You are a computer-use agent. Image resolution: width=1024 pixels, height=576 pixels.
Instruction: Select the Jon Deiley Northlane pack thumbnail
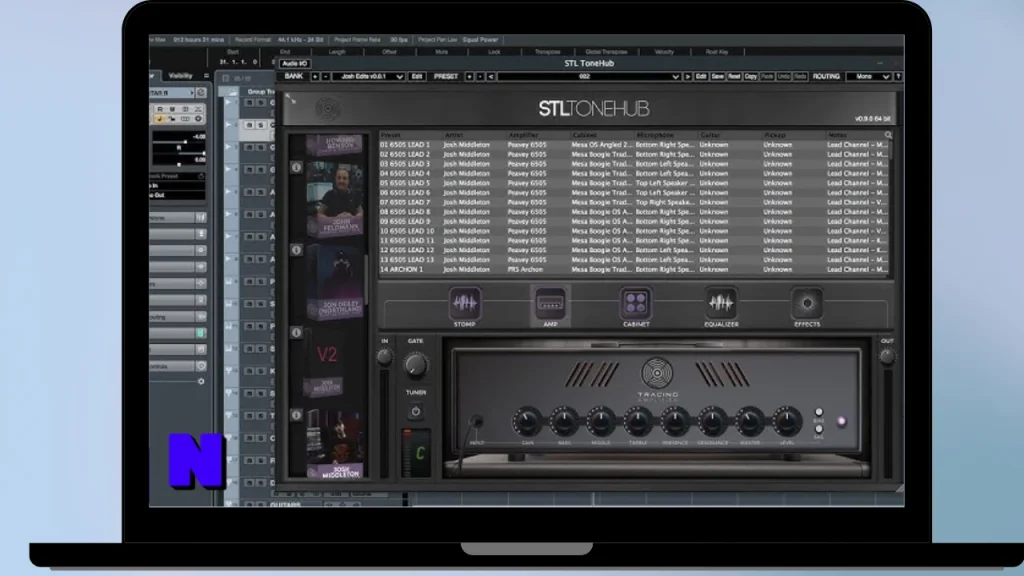coord(334,281)
